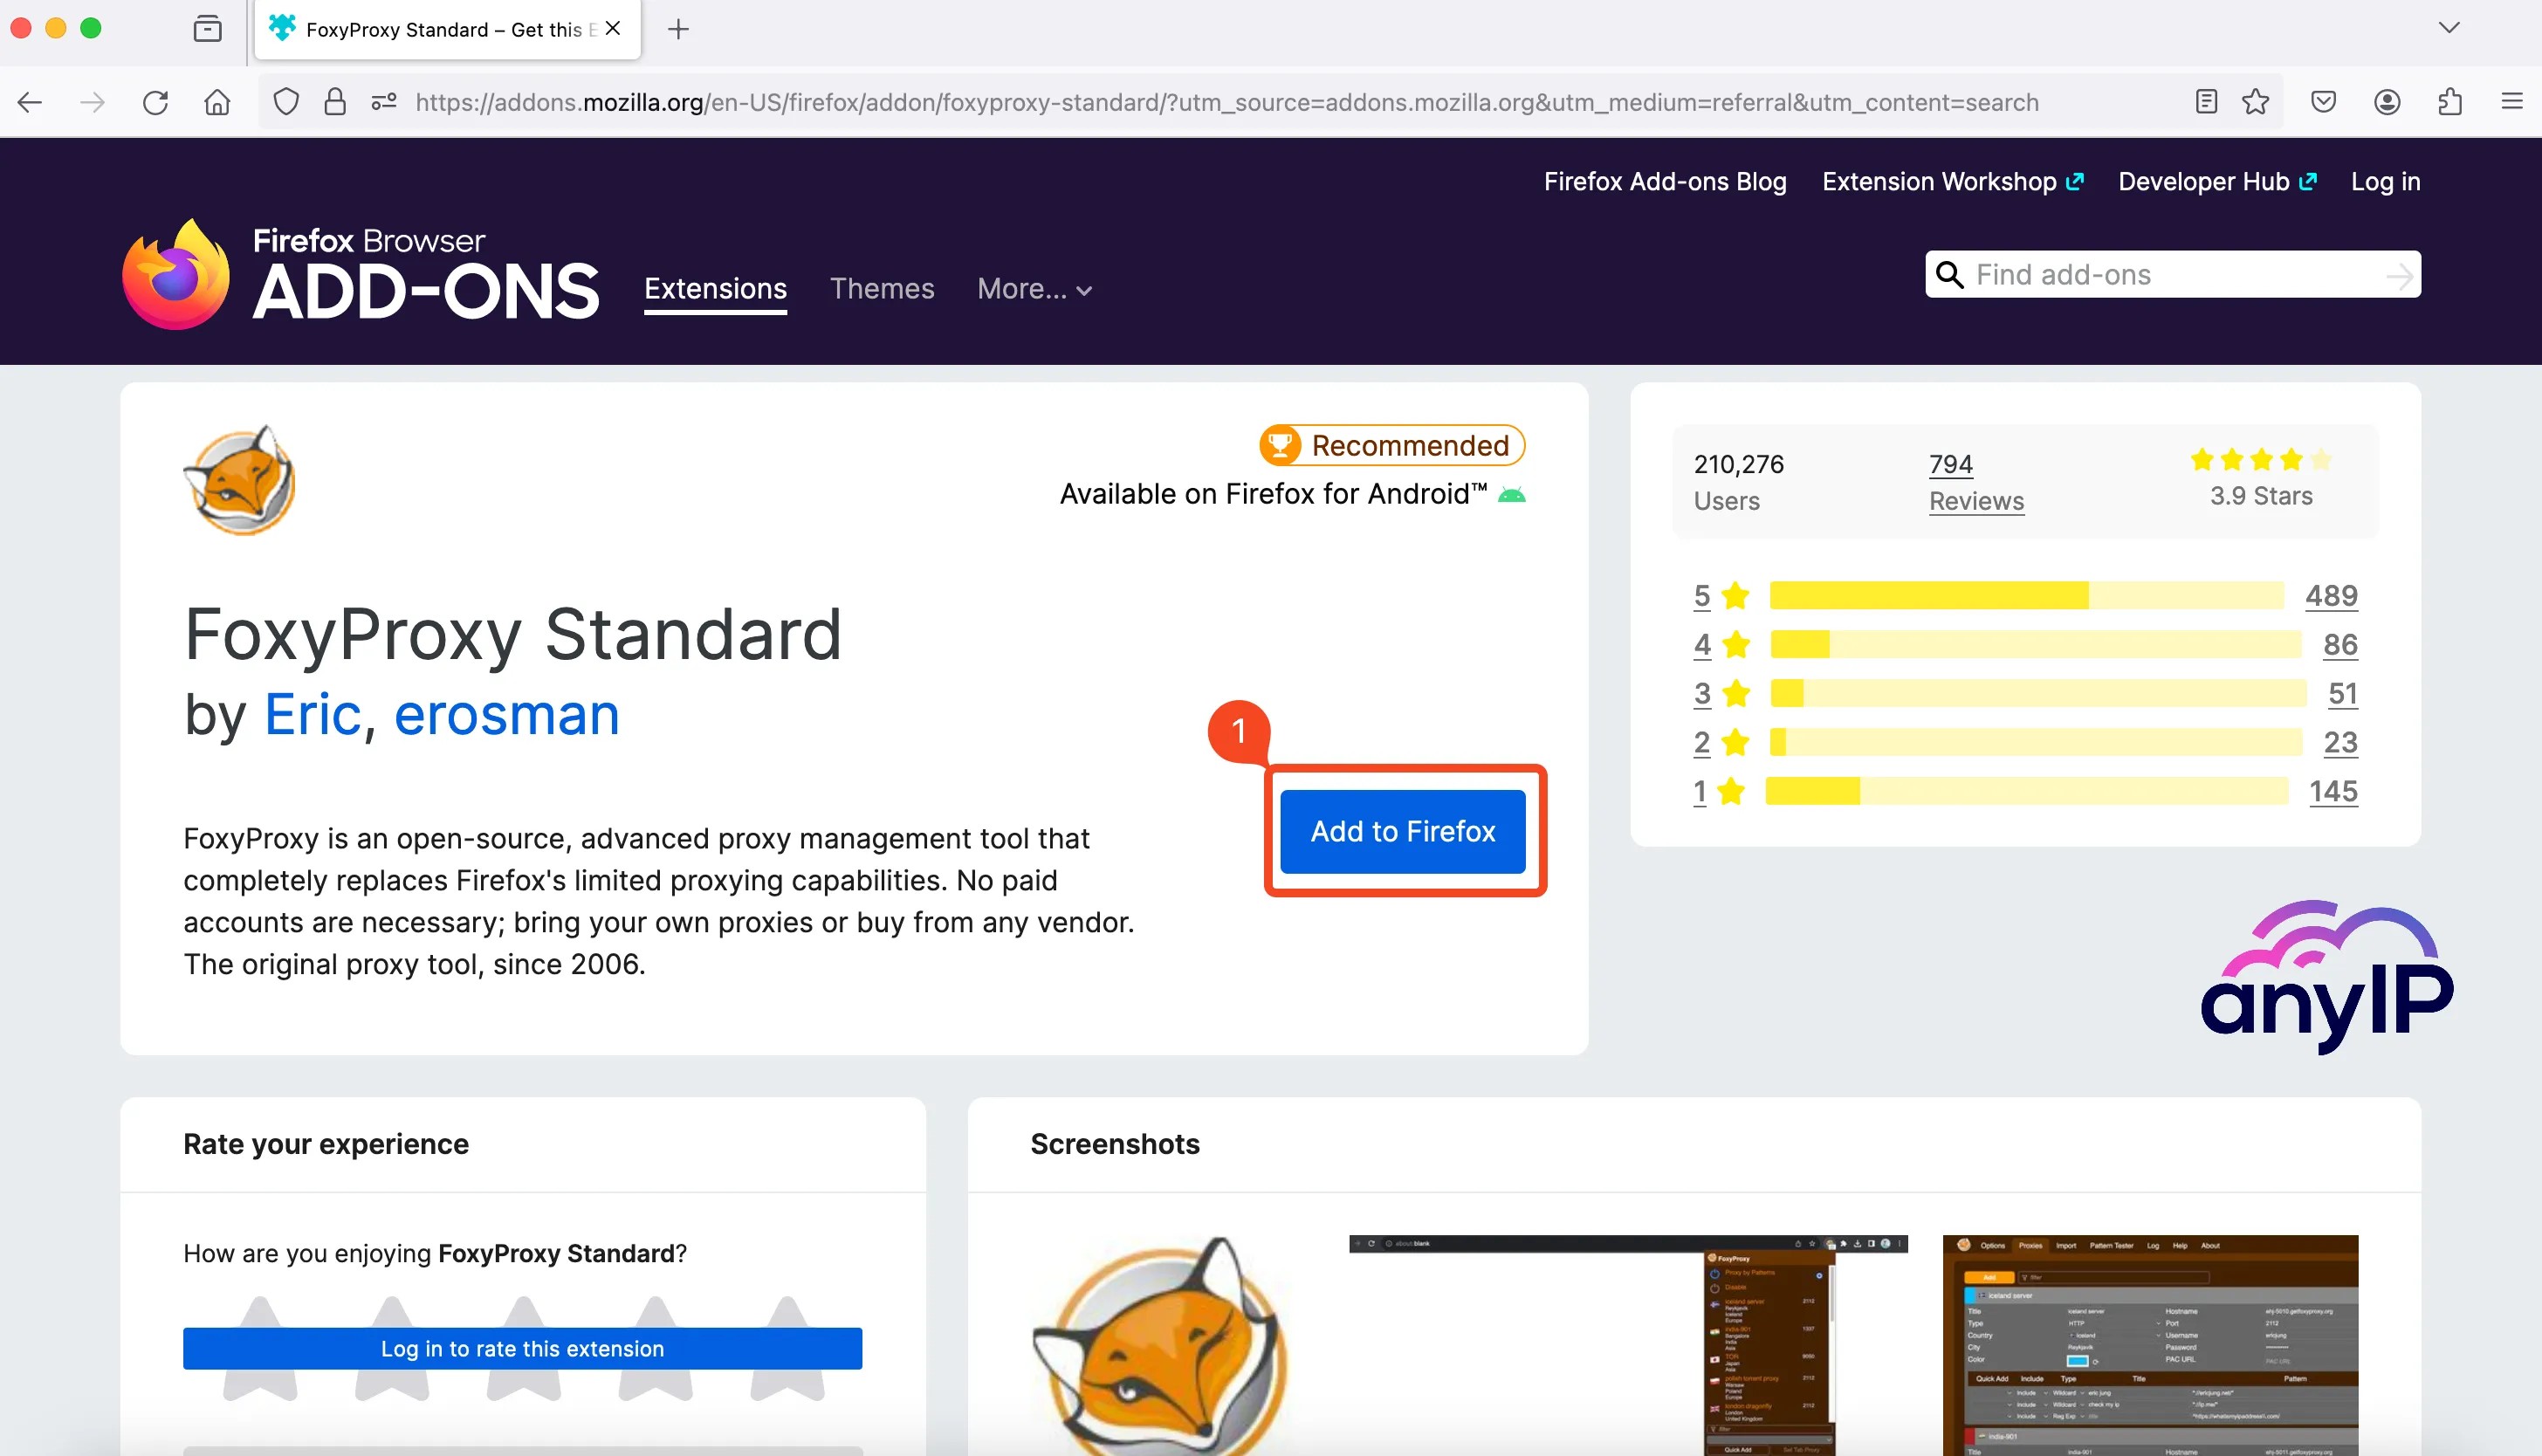Click the reader view icon in address bar
The height and width of the screenshot is (1456, 2542).
click(x=2202, y=103)
